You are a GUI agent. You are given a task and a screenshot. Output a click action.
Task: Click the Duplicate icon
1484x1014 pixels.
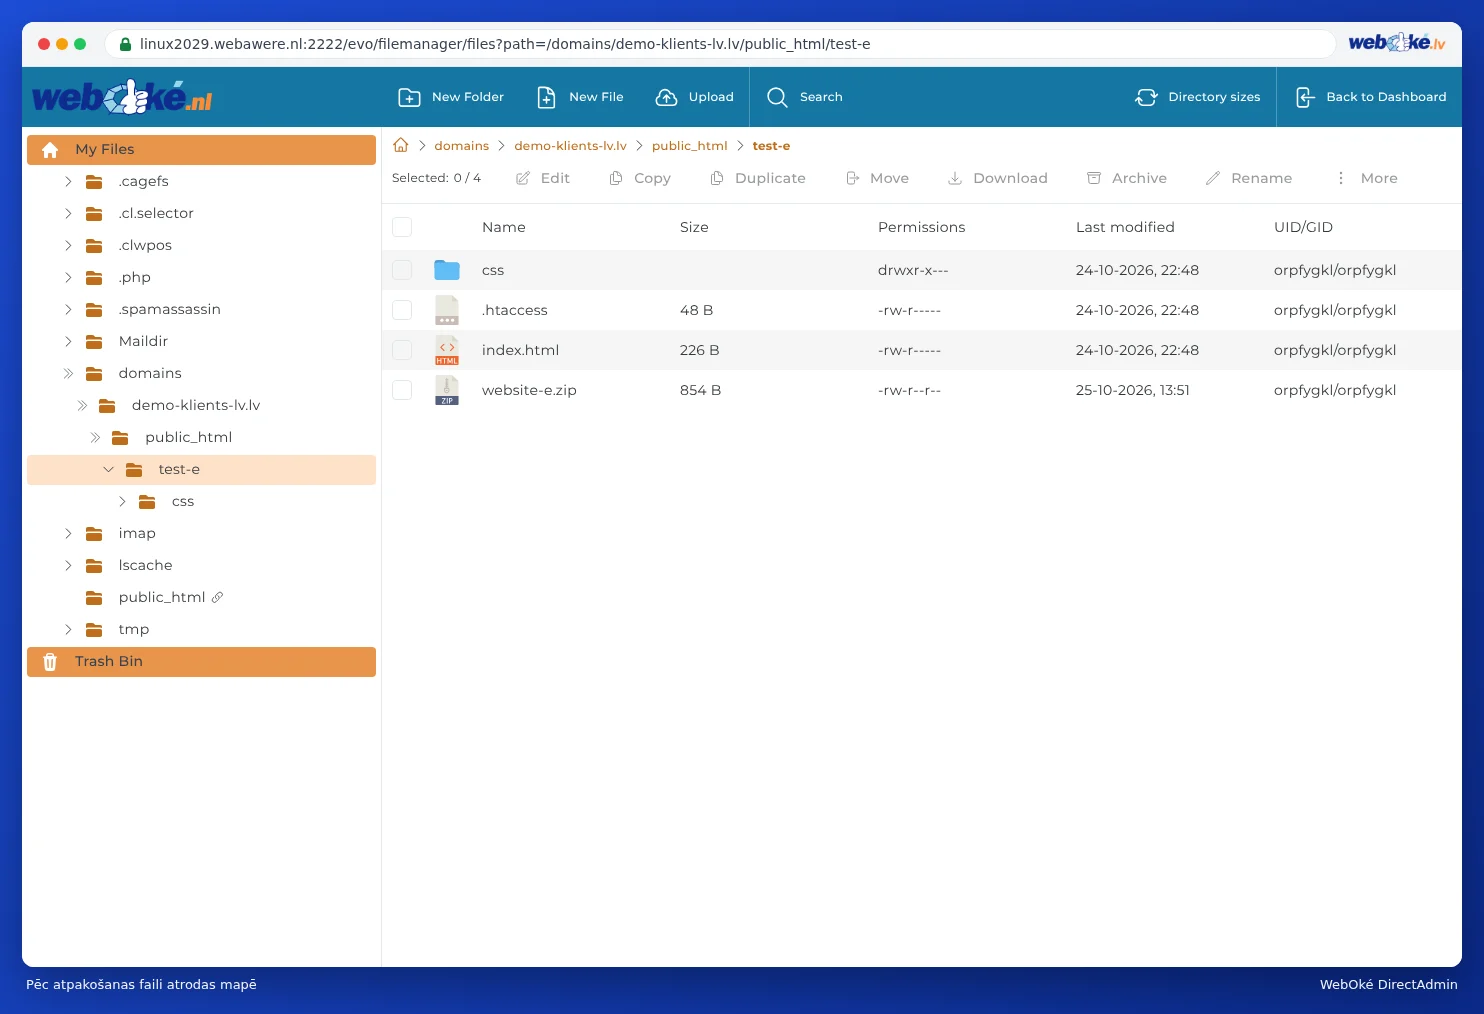pyautogui.click(x=717, y=178)
